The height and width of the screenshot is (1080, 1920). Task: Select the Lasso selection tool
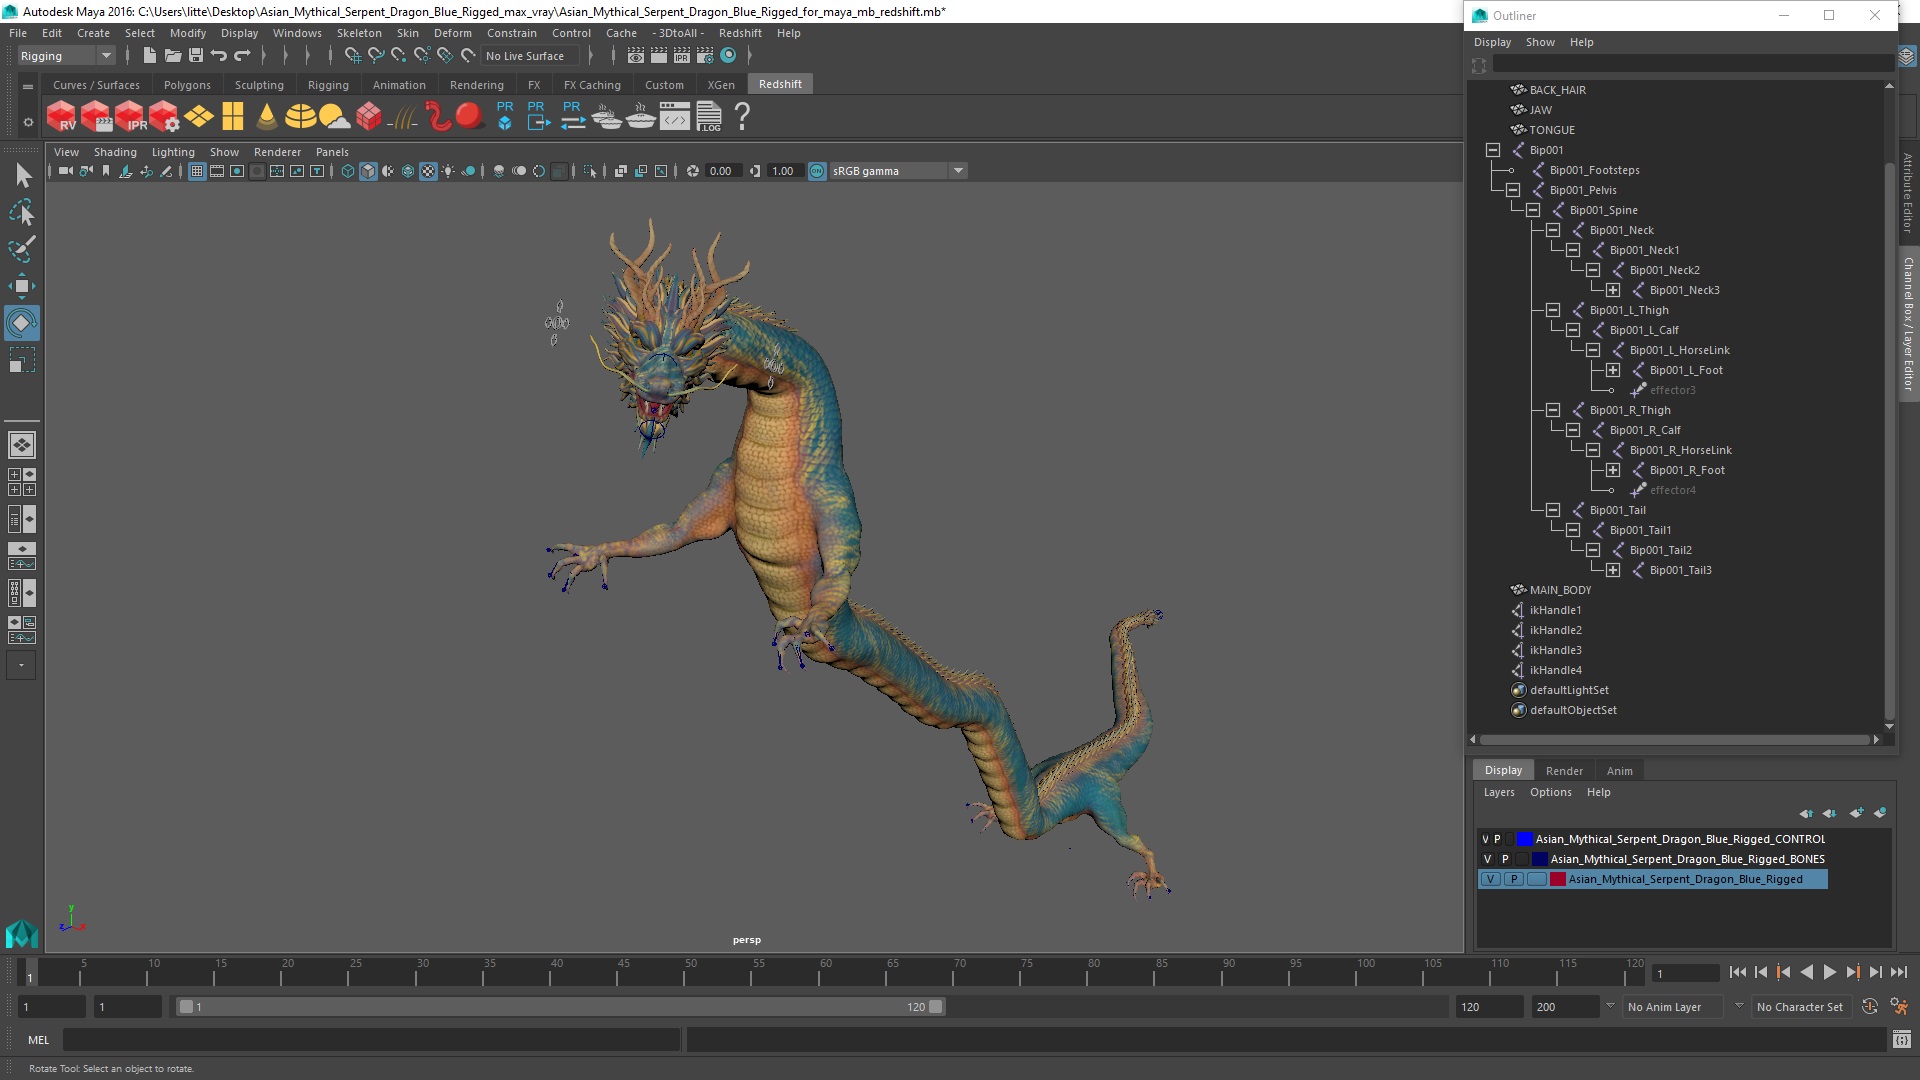coord(21,212)
